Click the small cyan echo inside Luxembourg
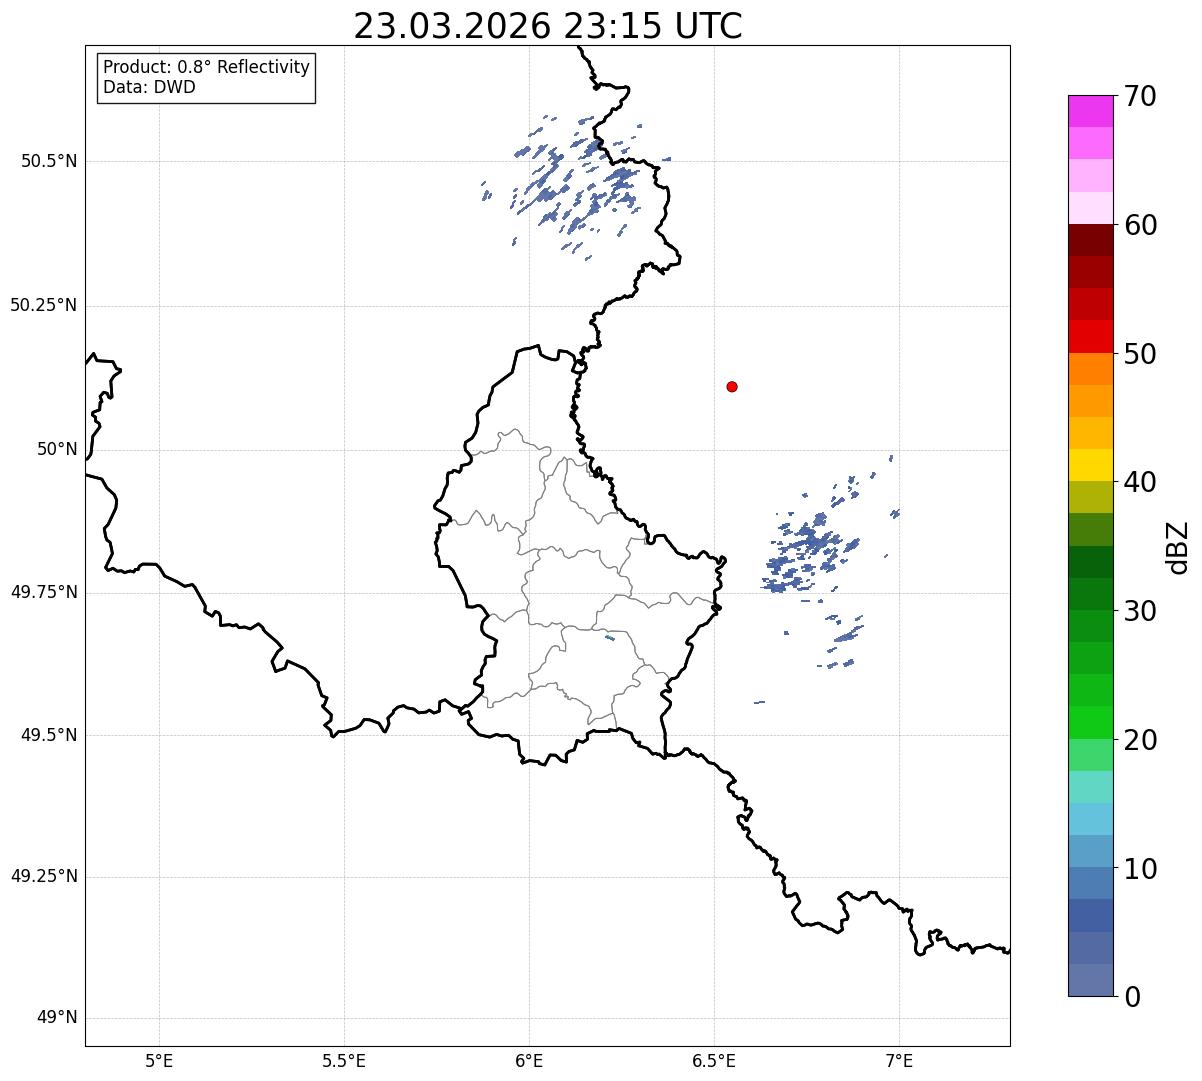 pyautogui.click(x=610, y=637)
